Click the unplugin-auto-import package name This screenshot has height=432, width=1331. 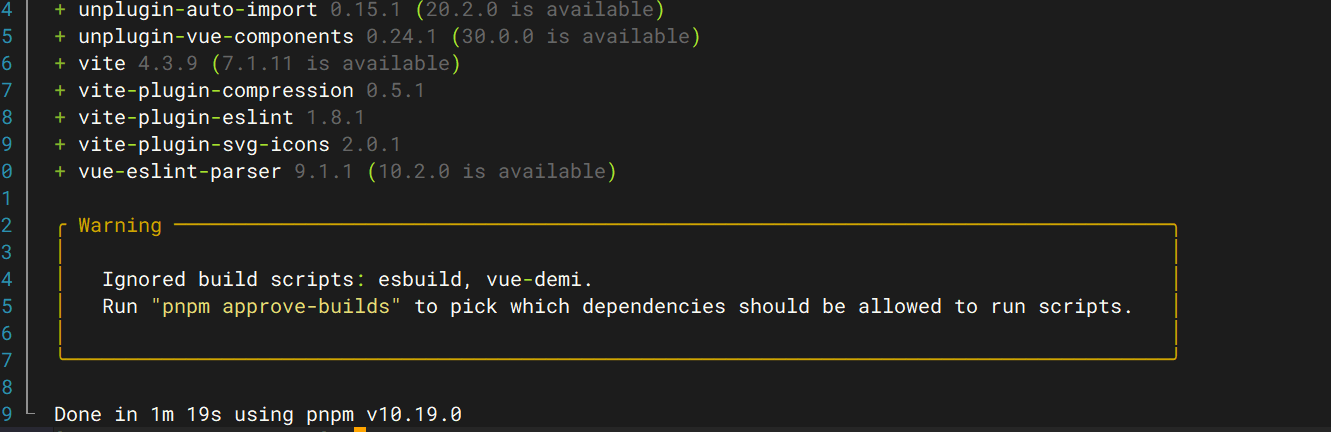point(198,10)
